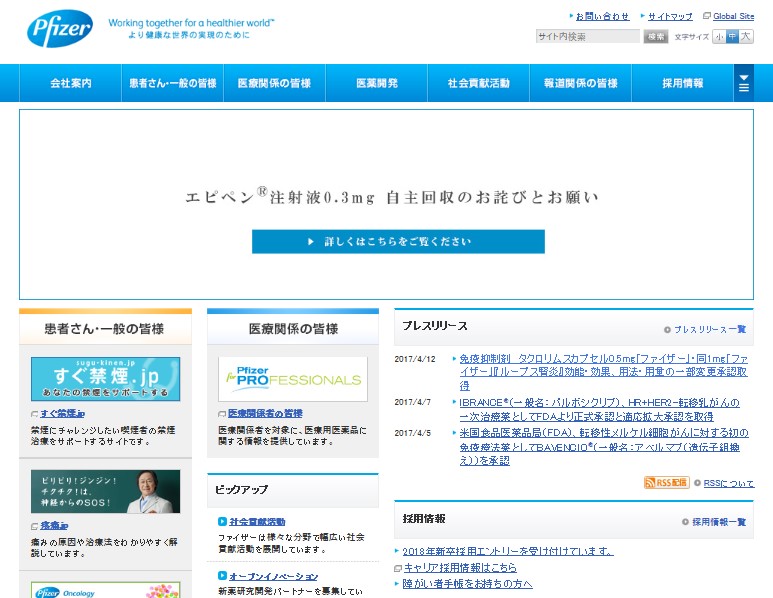773x598 pixels.
Task: Open the 社会貢献活動 navigation tab
Action: tap(479, 83)
